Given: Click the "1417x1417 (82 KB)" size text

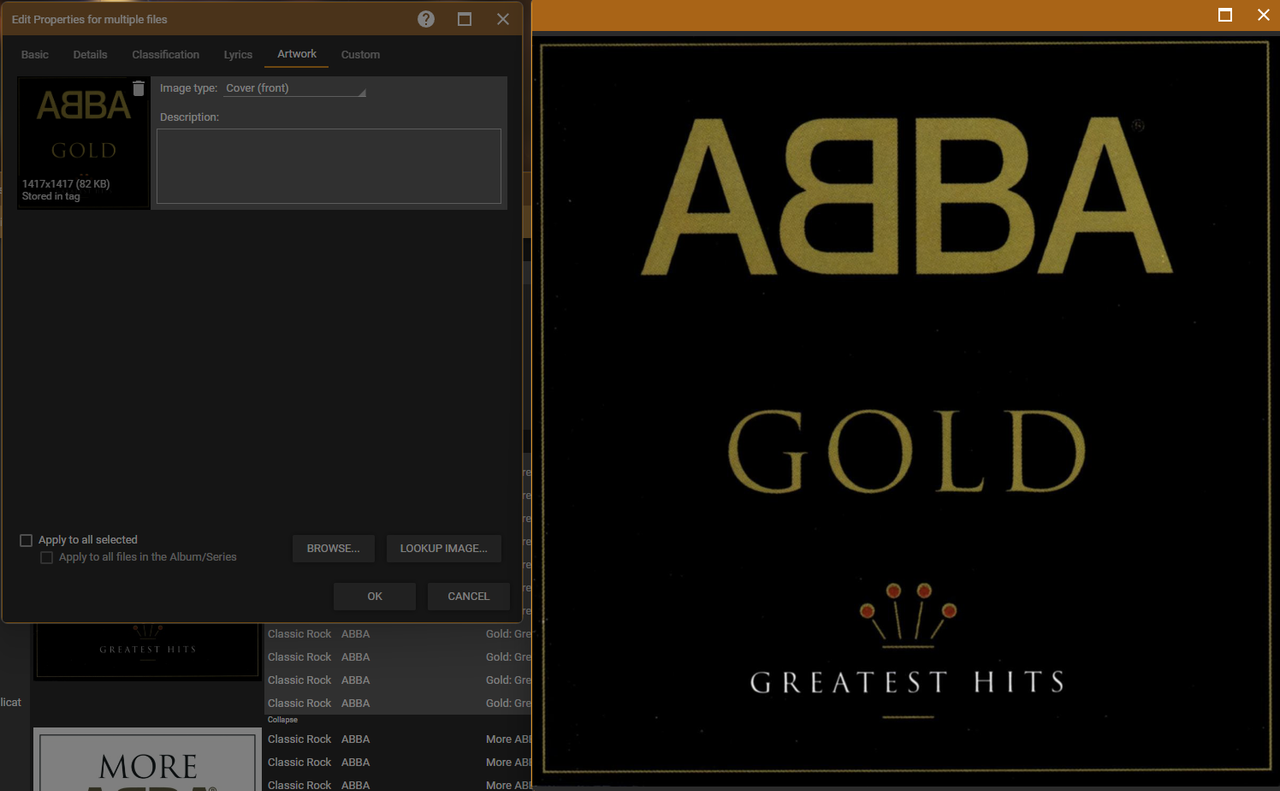Looking at the screenshot, I should coord(66,184).
